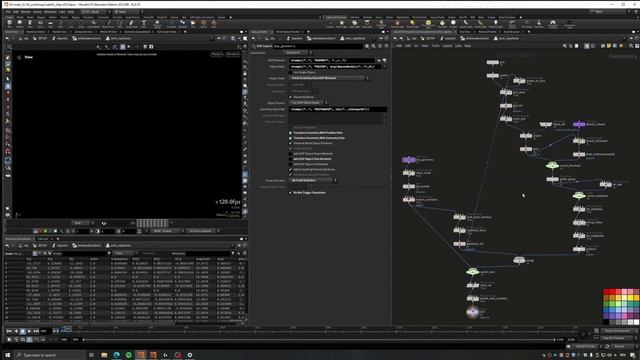The width and height of the screenshot is (640, 360).
Task: Add an Area Light from the shelf
Action: 367,24
